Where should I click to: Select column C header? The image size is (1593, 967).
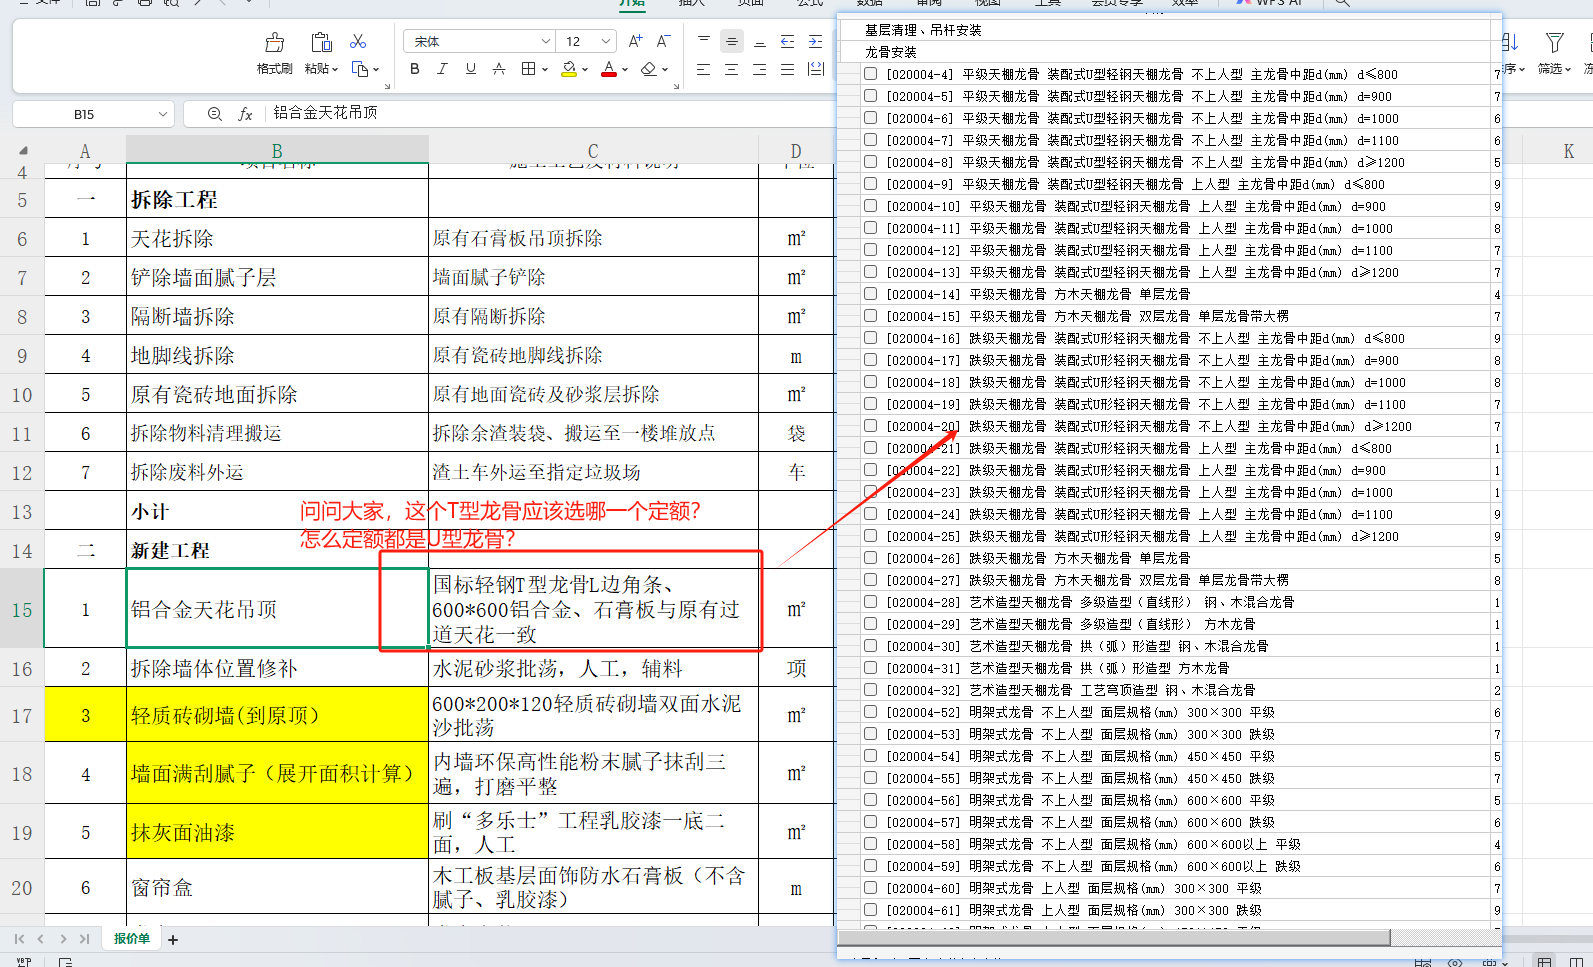(593, 151)
